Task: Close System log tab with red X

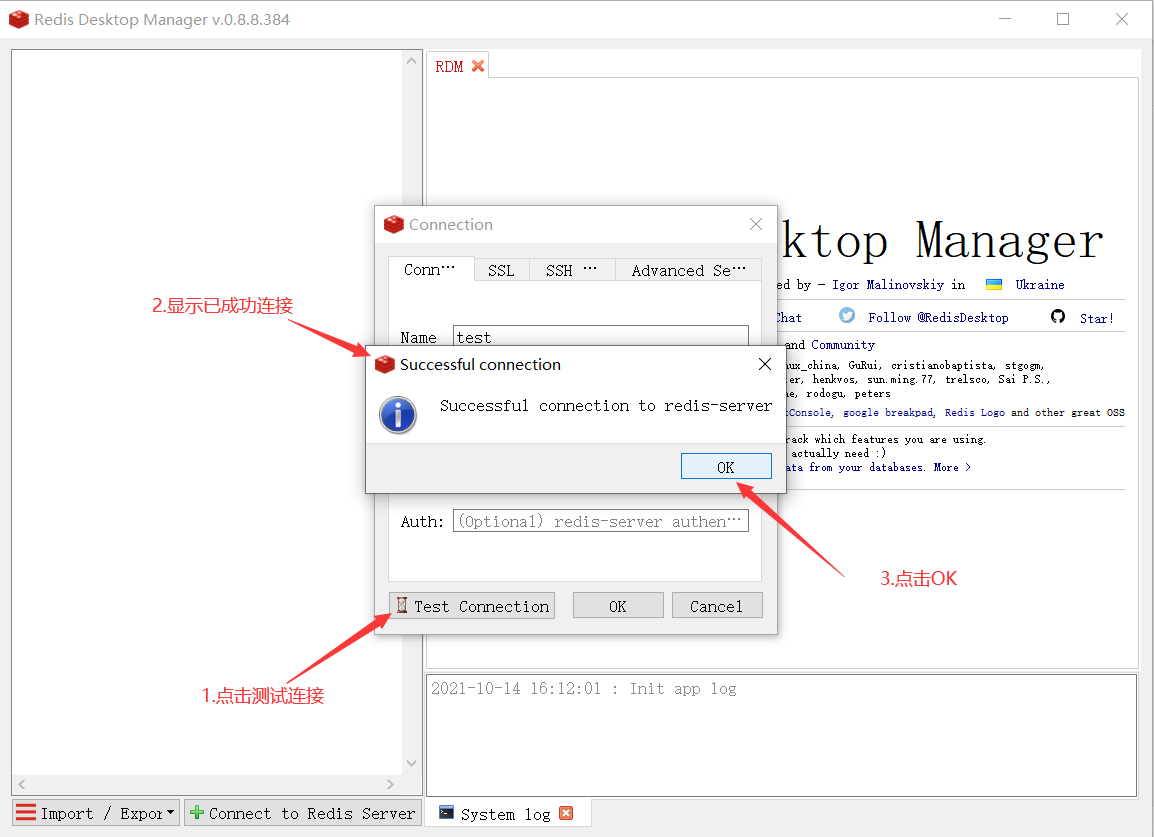Action: pos(565,813)
